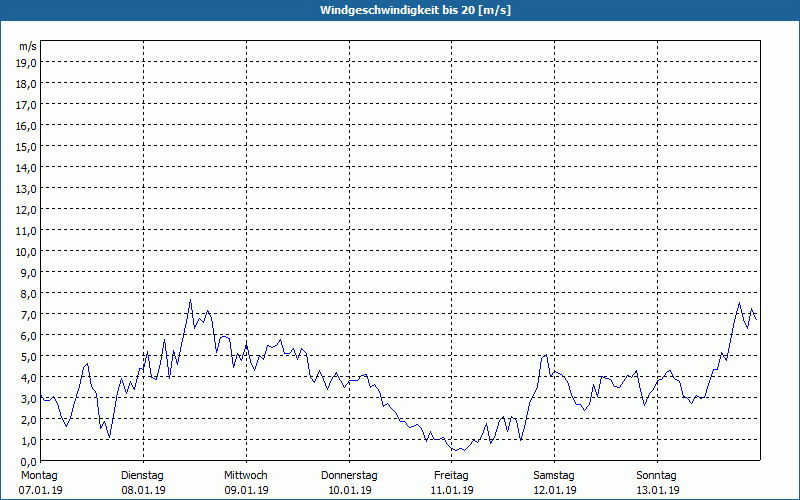
Task: Click the 16,0 y-axis label
Action: click(x=27, y=126)
